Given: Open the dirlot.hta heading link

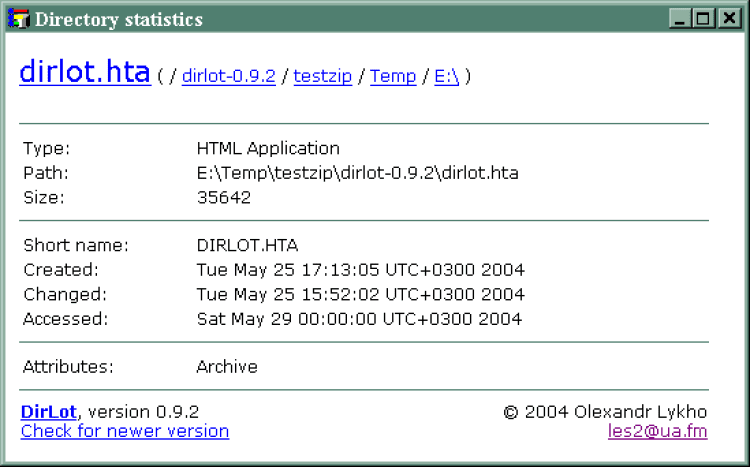Looking at the screenshot, I should (85, 72).
